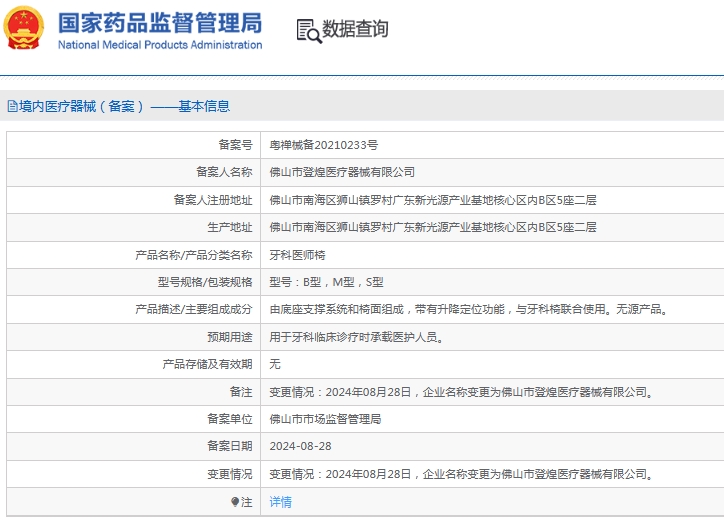
Task: Select the value 牙科医师椅
Action: (297, 255)
